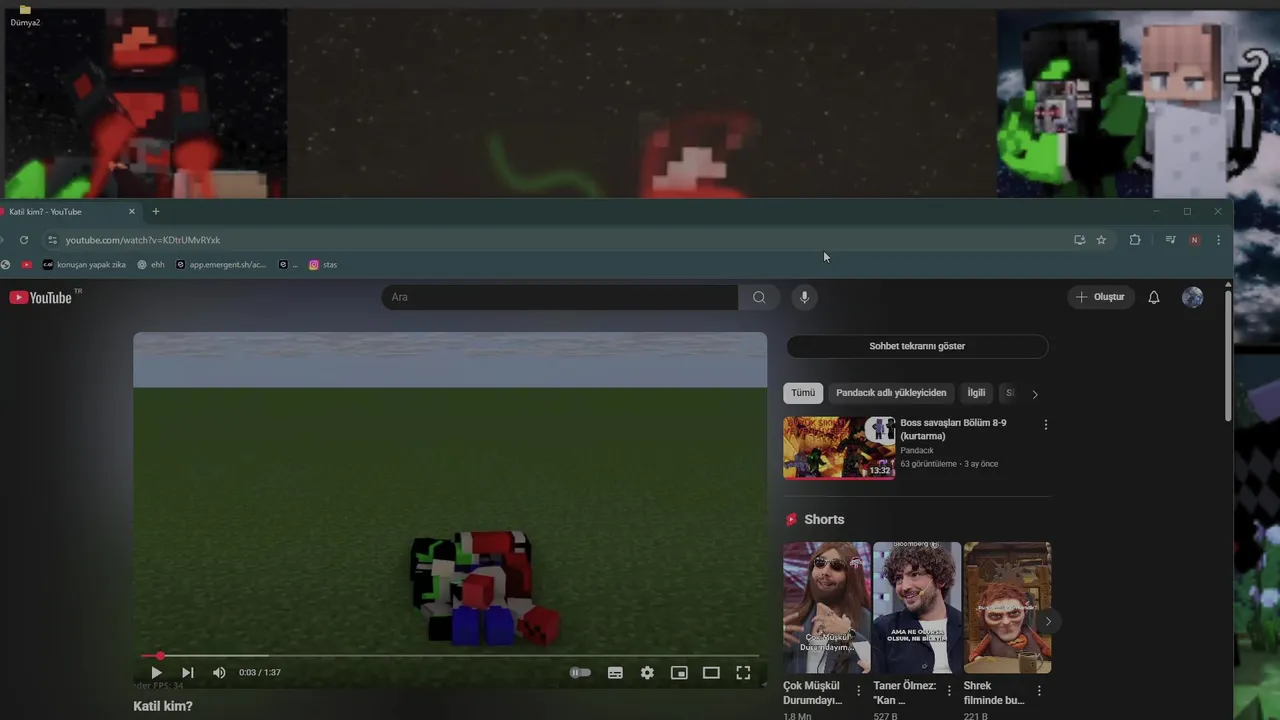Viewport: 1280px width, 720px height.
Task: Play the Katil kim? video
Action: tap(156, 673)
